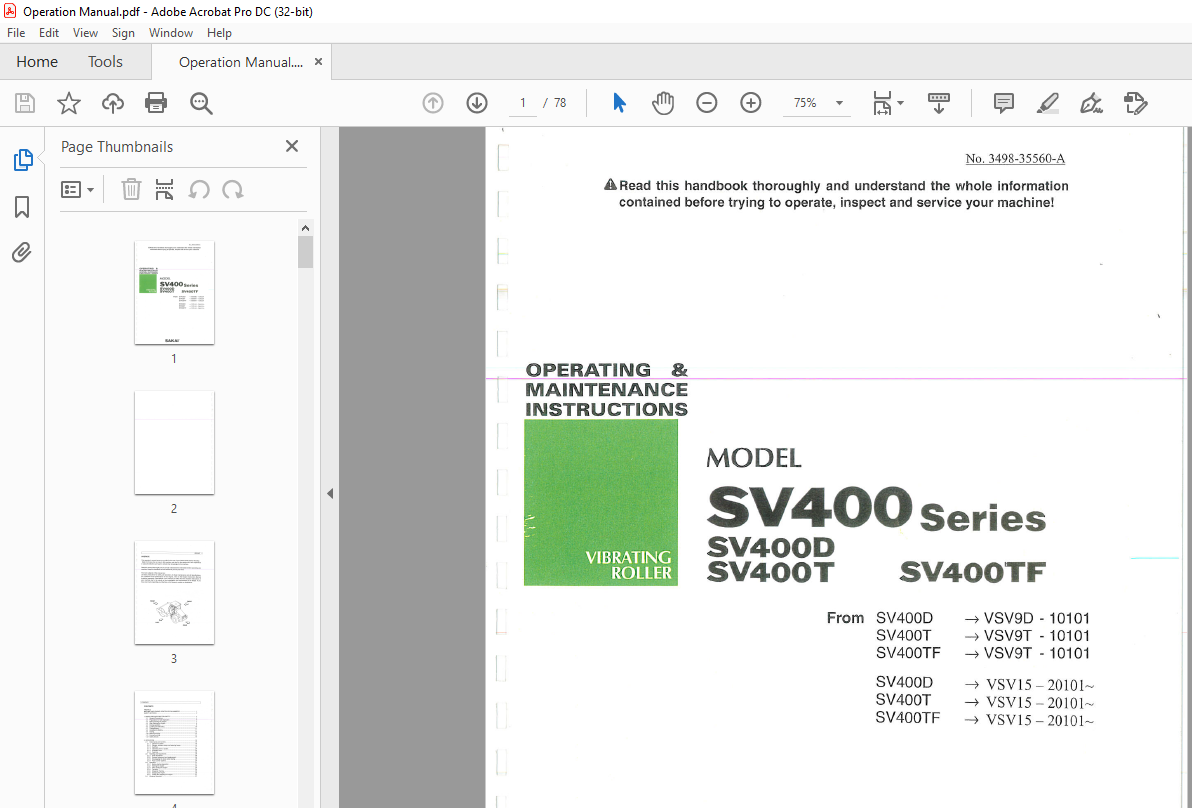Click the read mode keyboard icon
Screen dimensions: 1192x808
tap(939, 103)
